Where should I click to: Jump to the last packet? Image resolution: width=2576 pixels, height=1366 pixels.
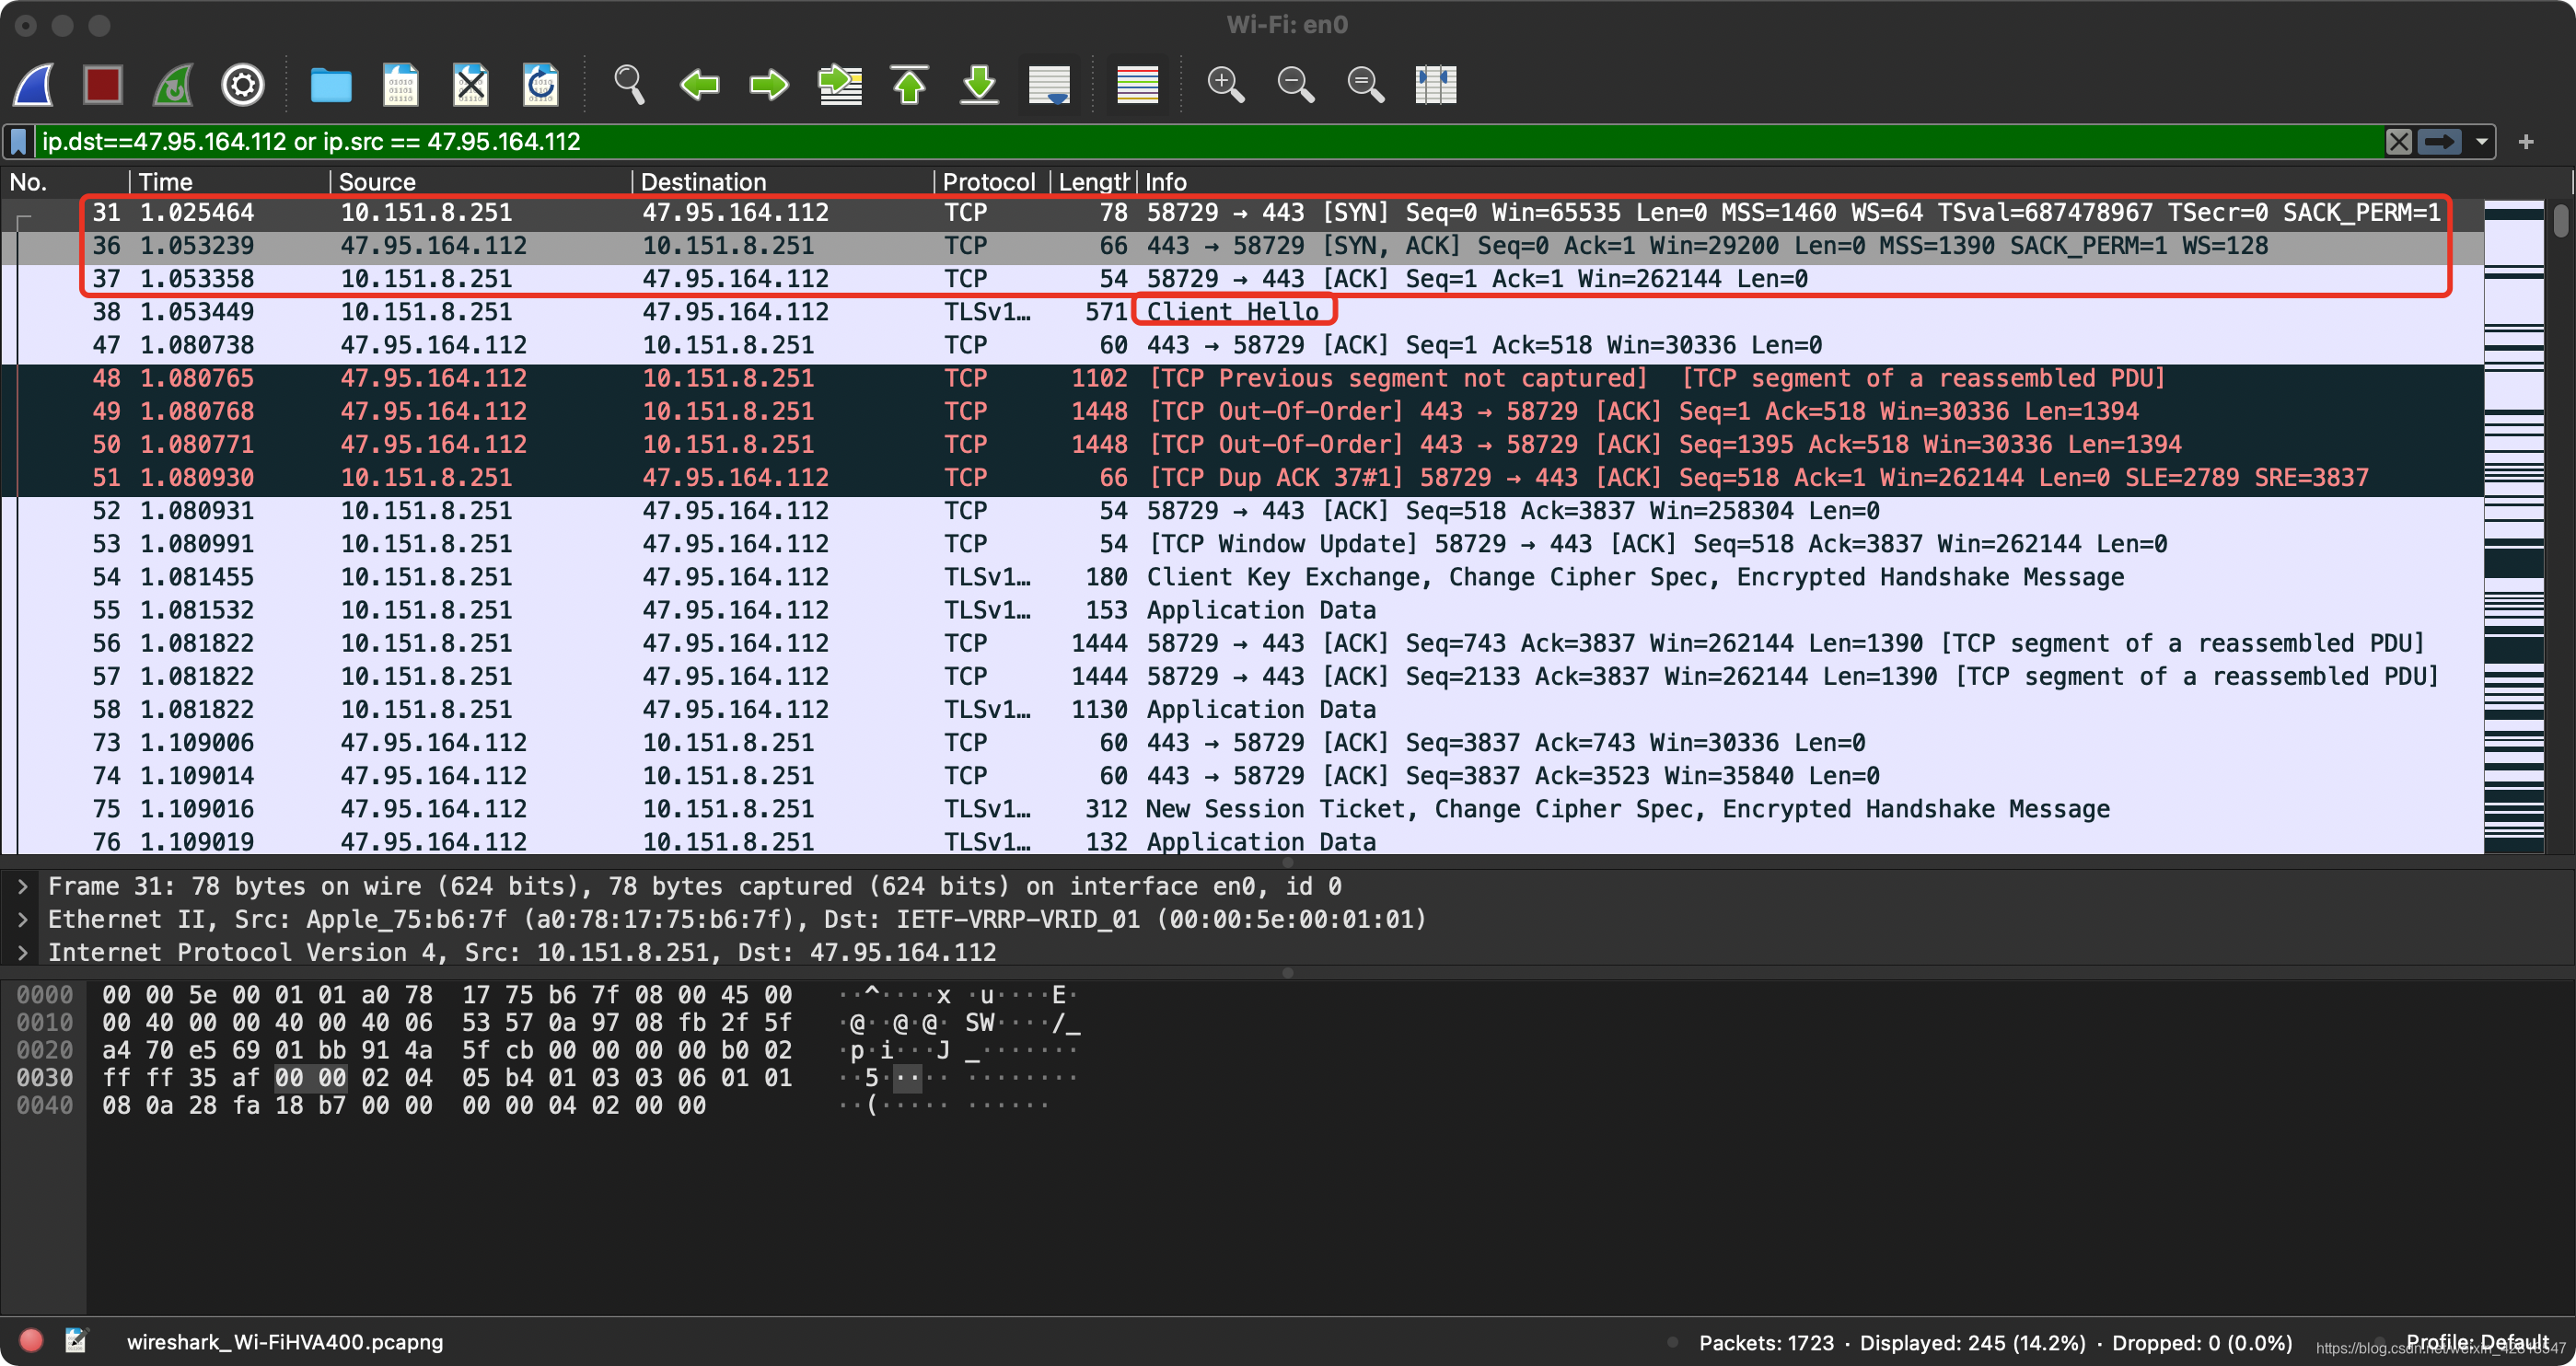[979, 85]
